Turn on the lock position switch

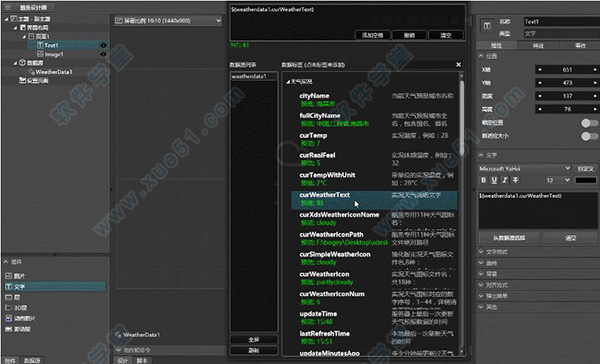coord(589,123)
